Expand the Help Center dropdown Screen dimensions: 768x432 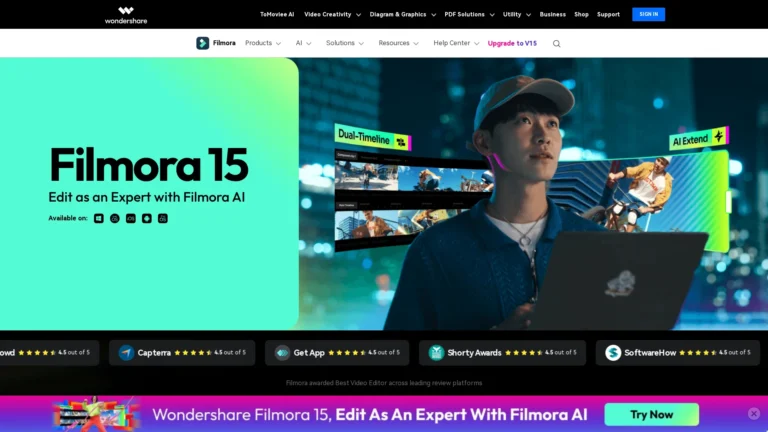click(456, 44)
